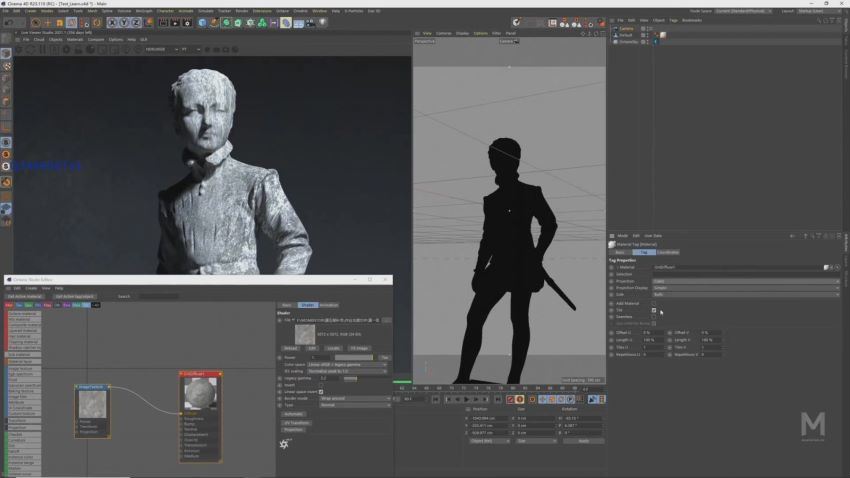
Task: Select the Move tool plus-arrows icon
Action: [48, 23]
